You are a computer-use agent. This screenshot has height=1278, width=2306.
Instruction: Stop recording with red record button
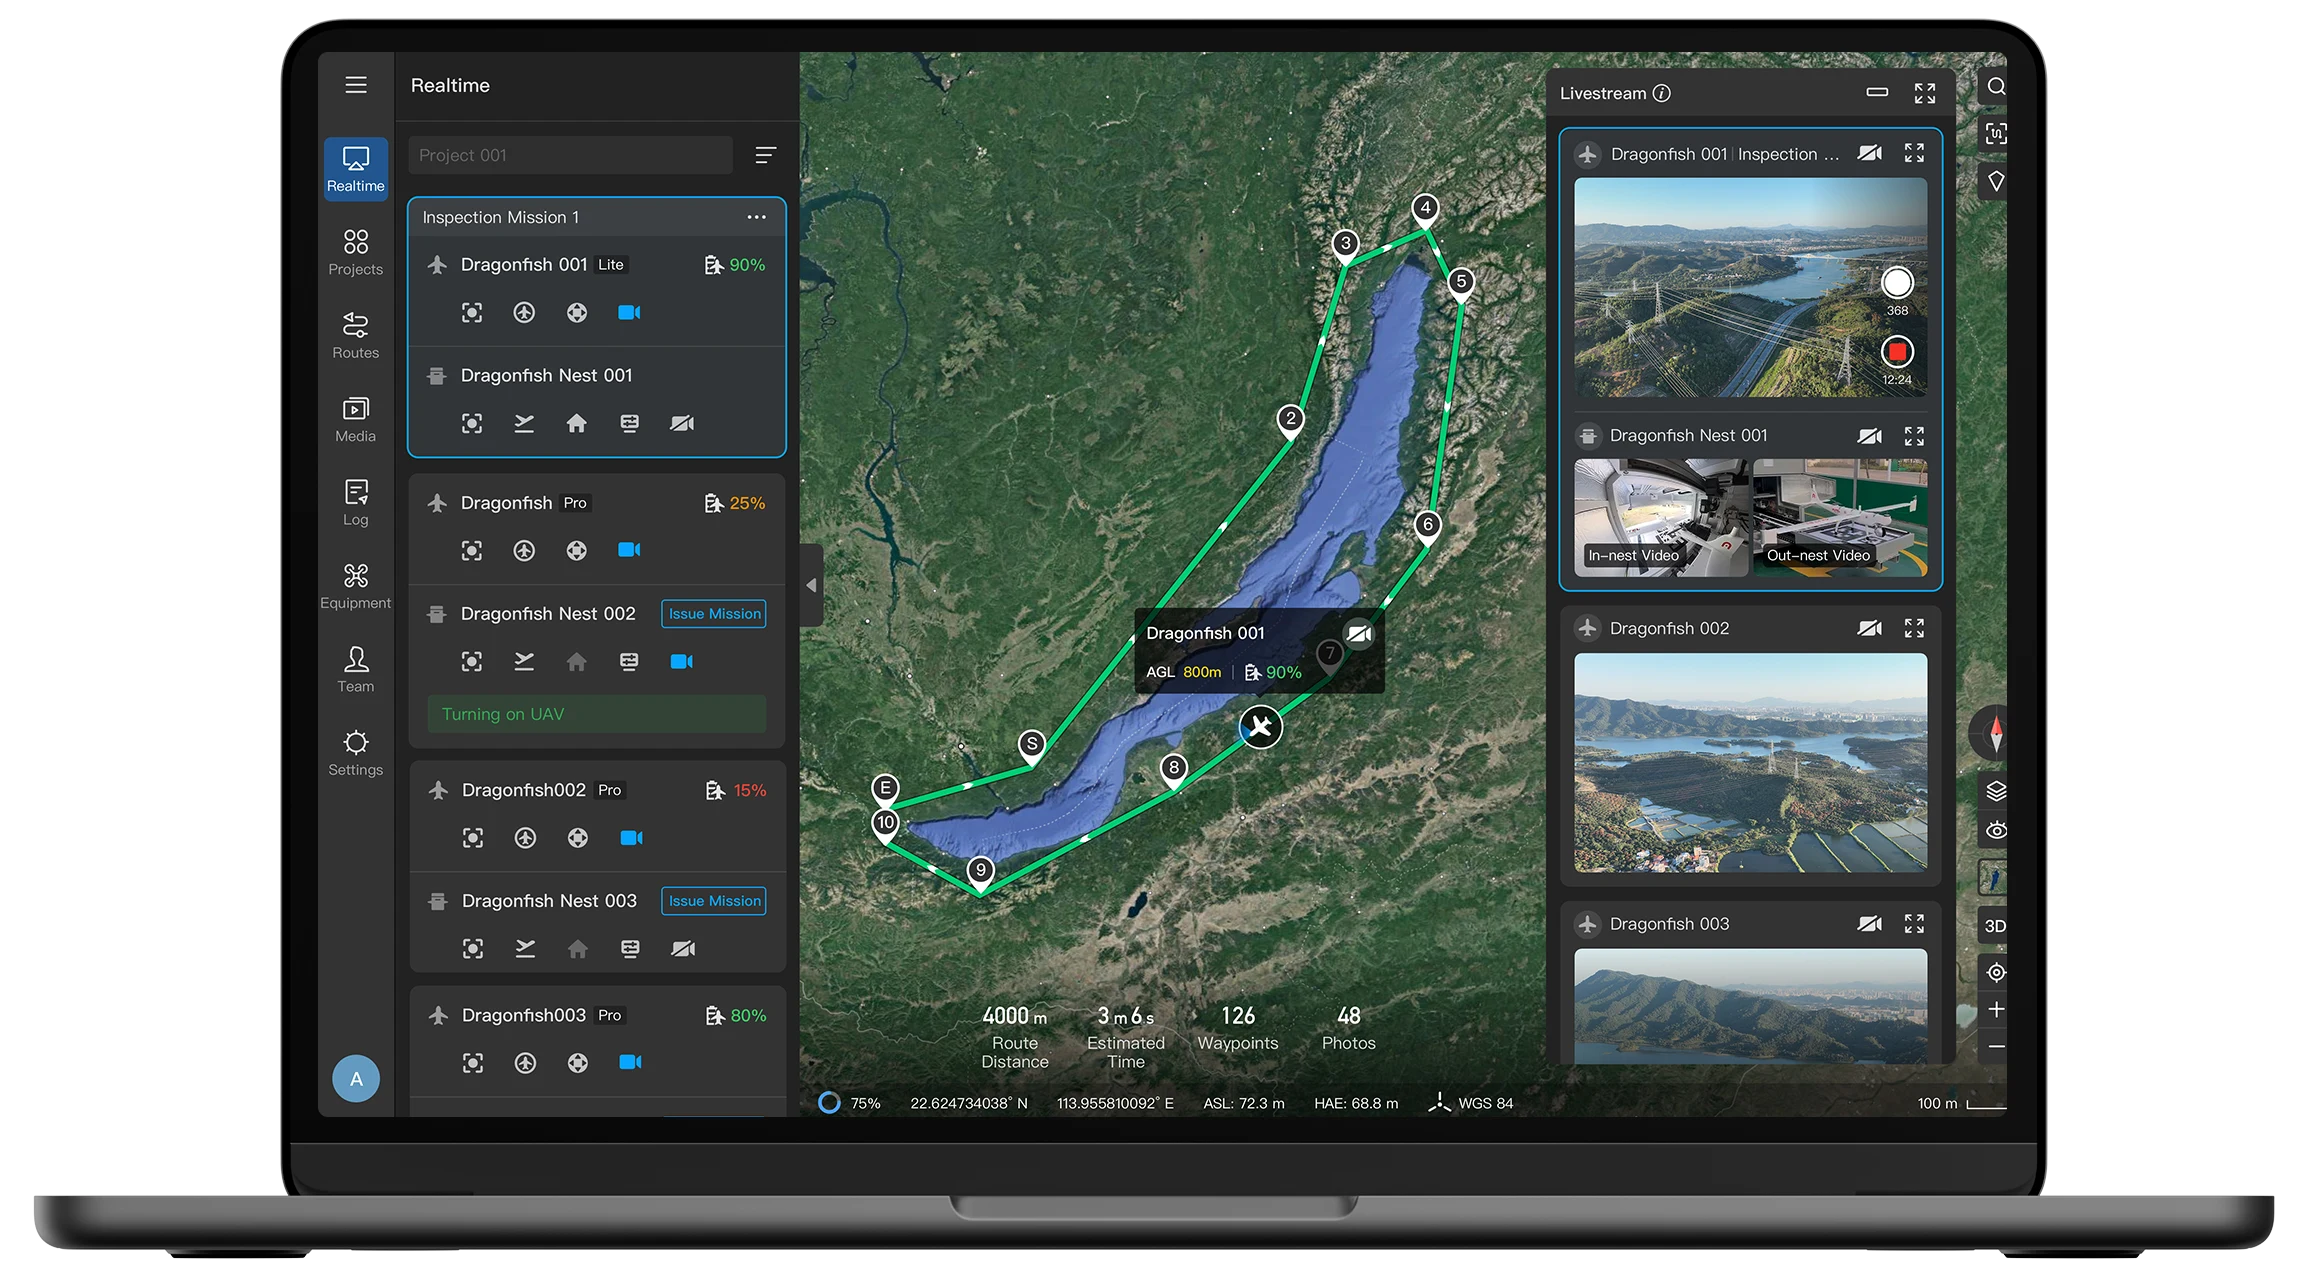coord(1897,352)
